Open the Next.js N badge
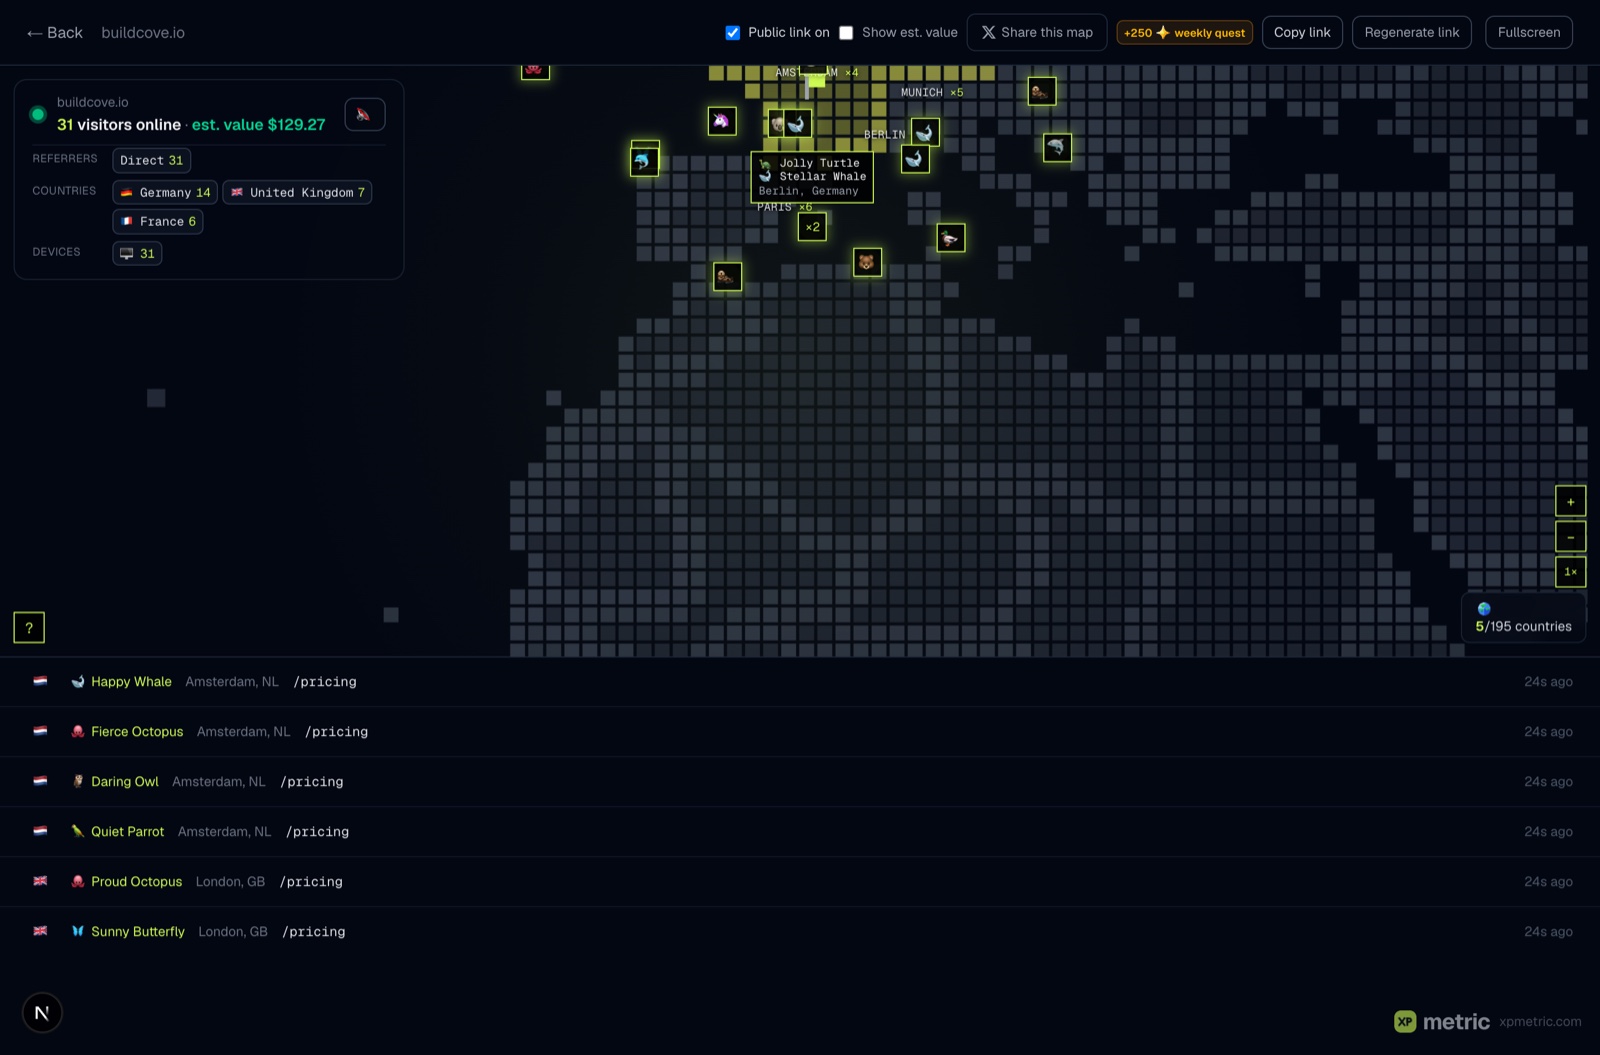Viewport: 1600px width, 1055px height. [x=42, y=1013]
